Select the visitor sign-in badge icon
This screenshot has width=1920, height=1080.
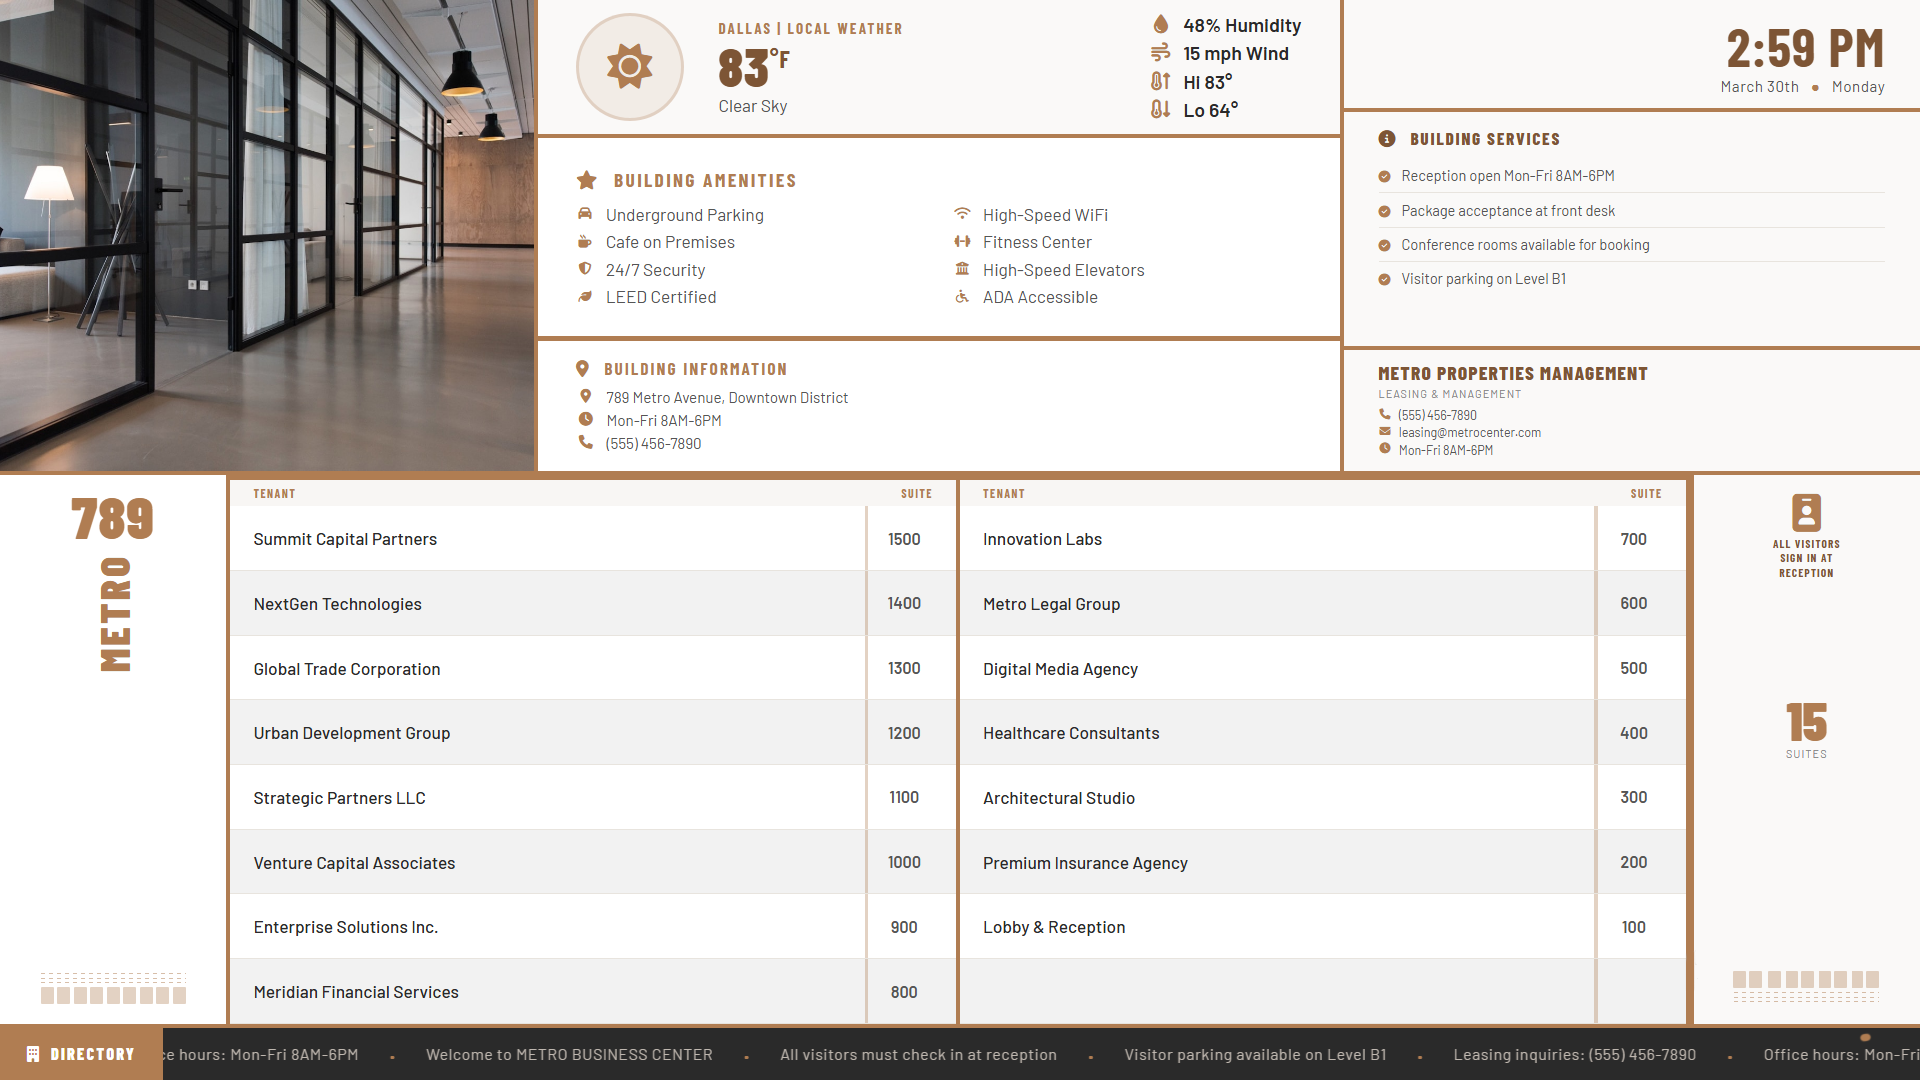[x=1806, y=513]
